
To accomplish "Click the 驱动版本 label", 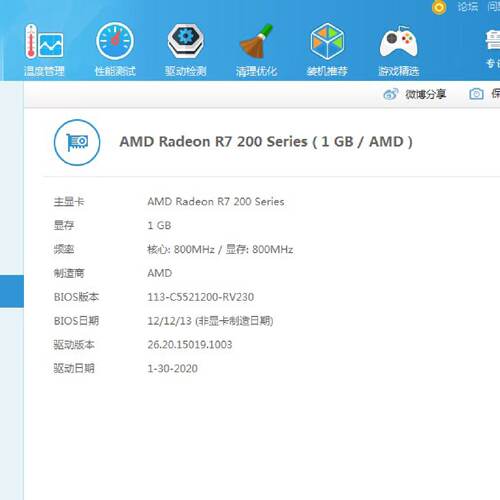I will click(74, 345).
